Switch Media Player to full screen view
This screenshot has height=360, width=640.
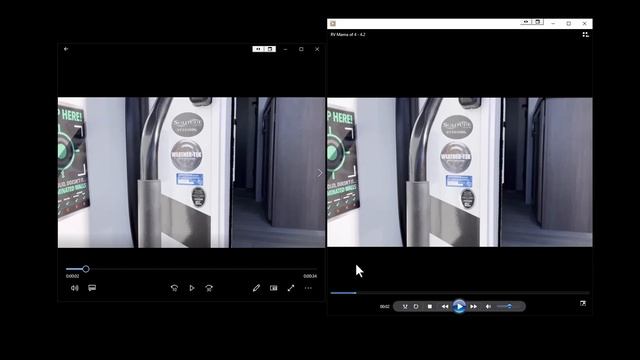(x=583, y=304)
